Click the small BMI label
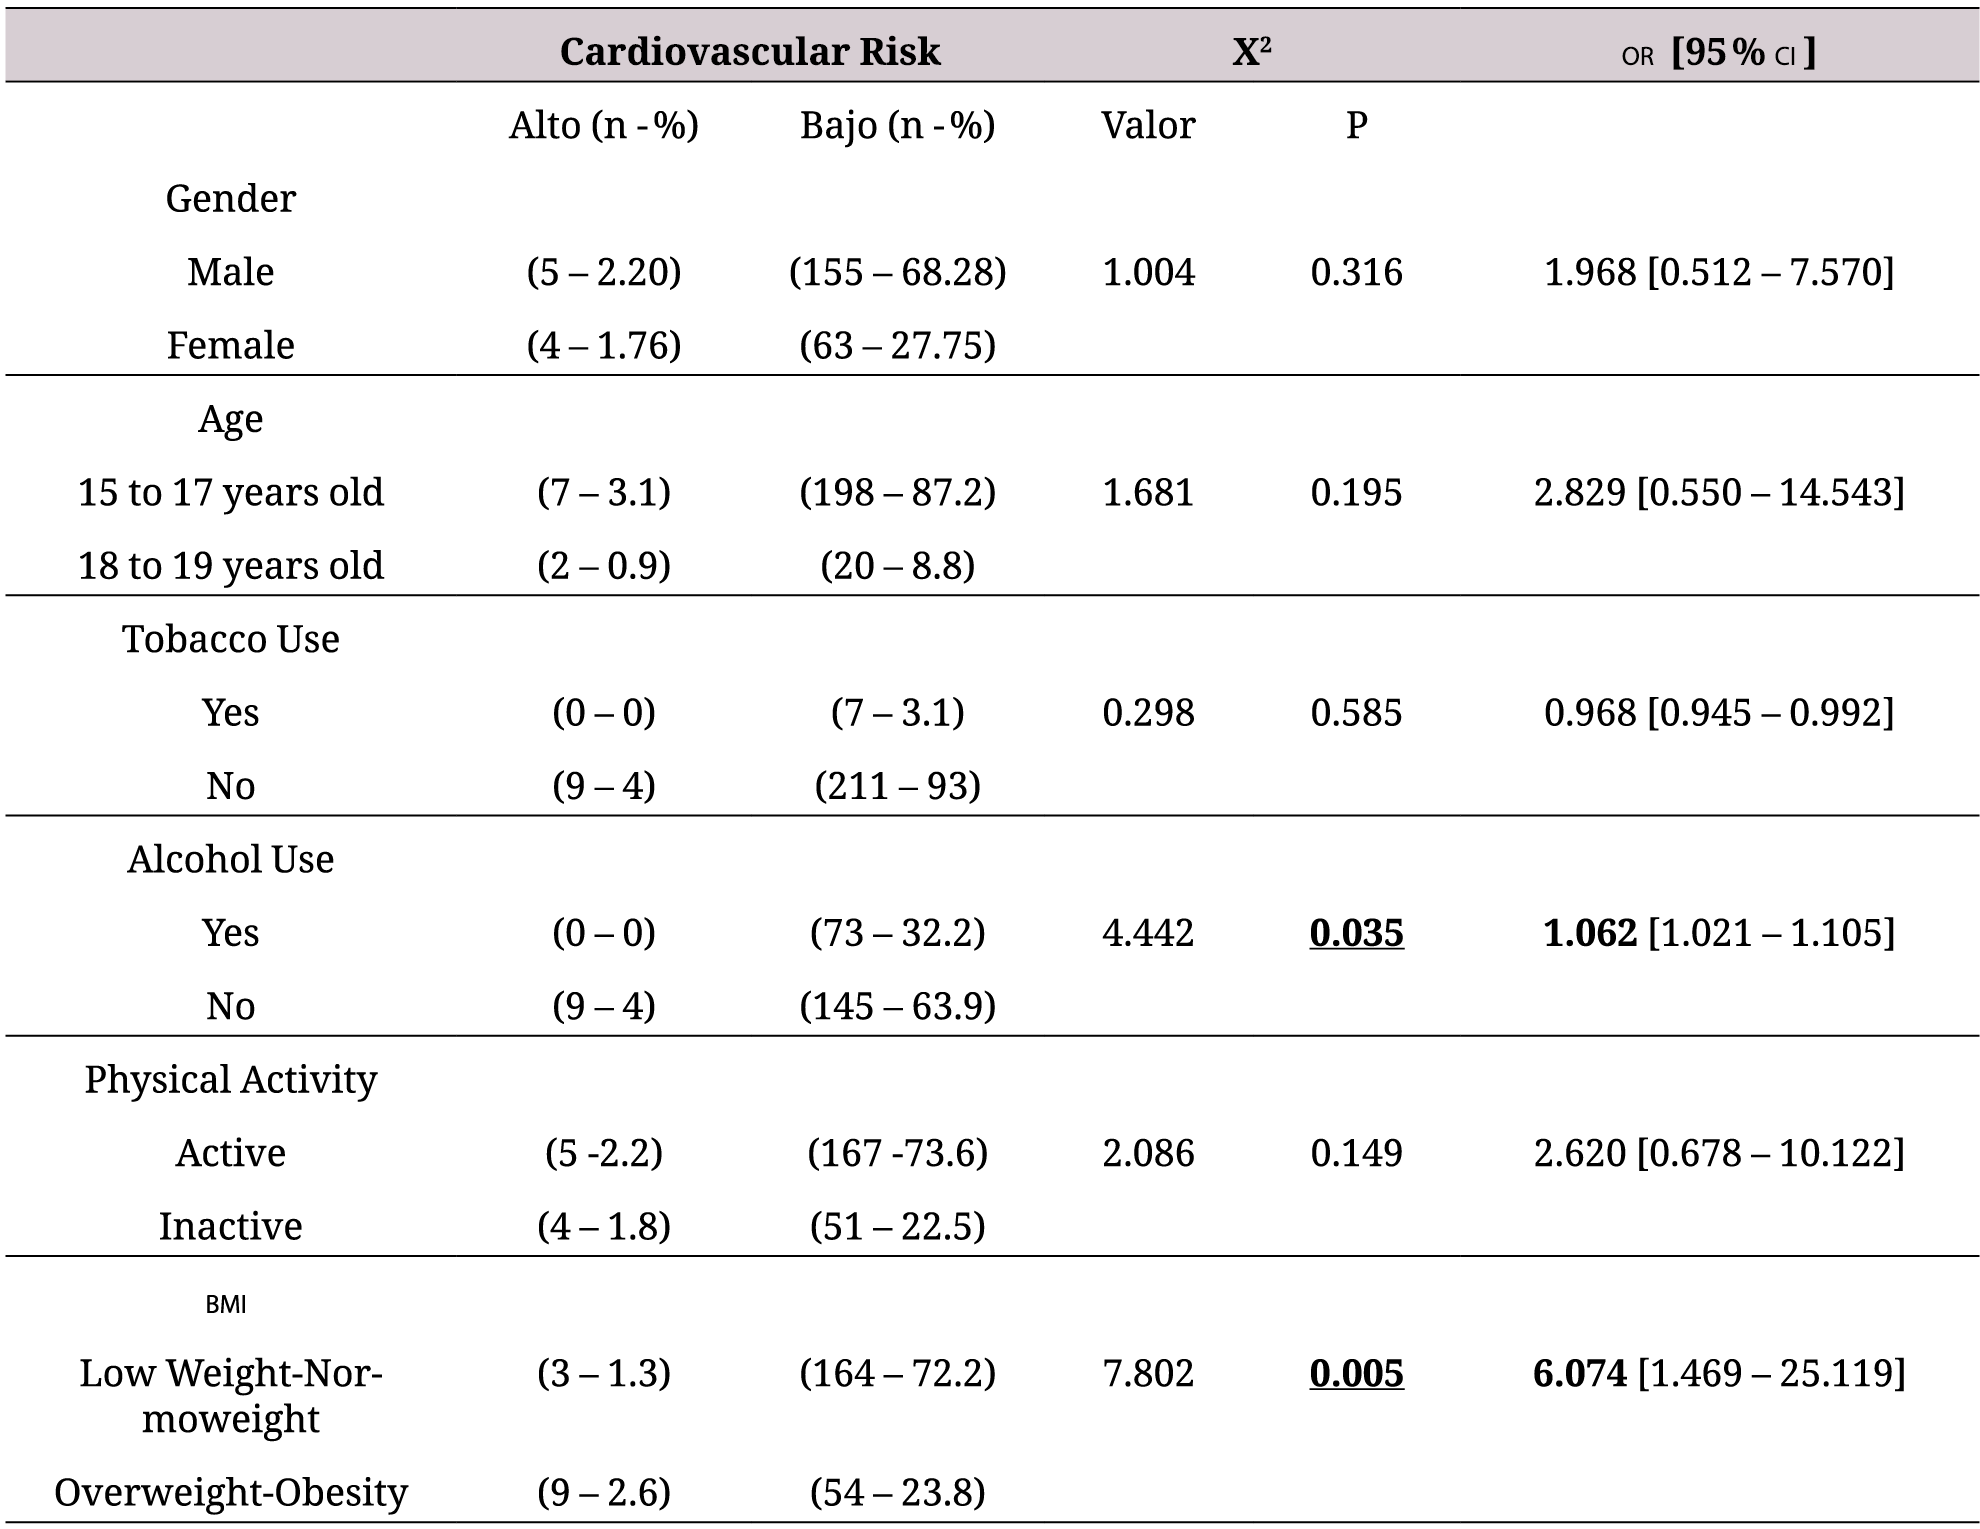The height and width of the screenshot is (1529, 1980). [226, 1304]
